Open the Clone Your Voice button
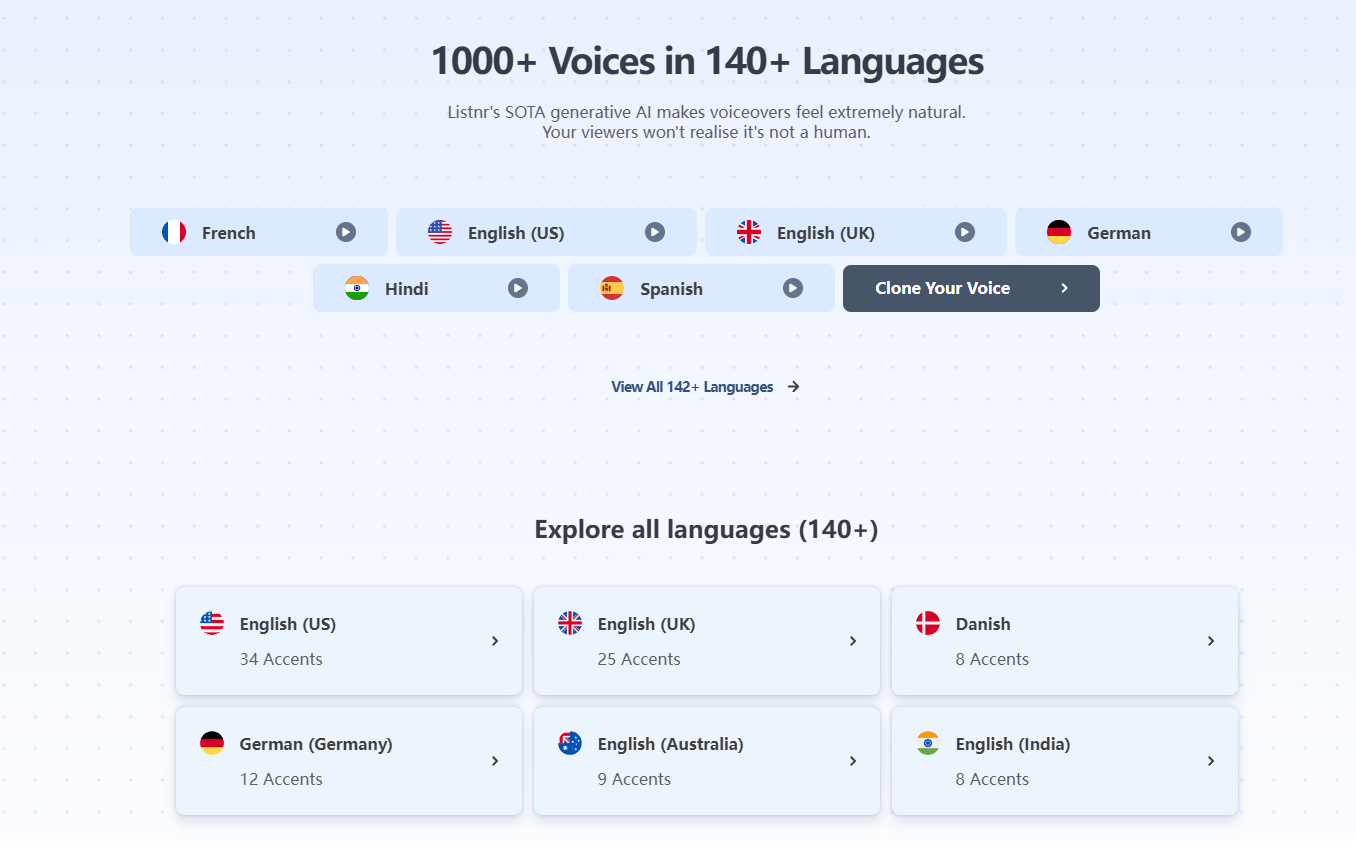The width and height of the screenshot is (1356, 841). pyautogui.click(x=971, y=288)
